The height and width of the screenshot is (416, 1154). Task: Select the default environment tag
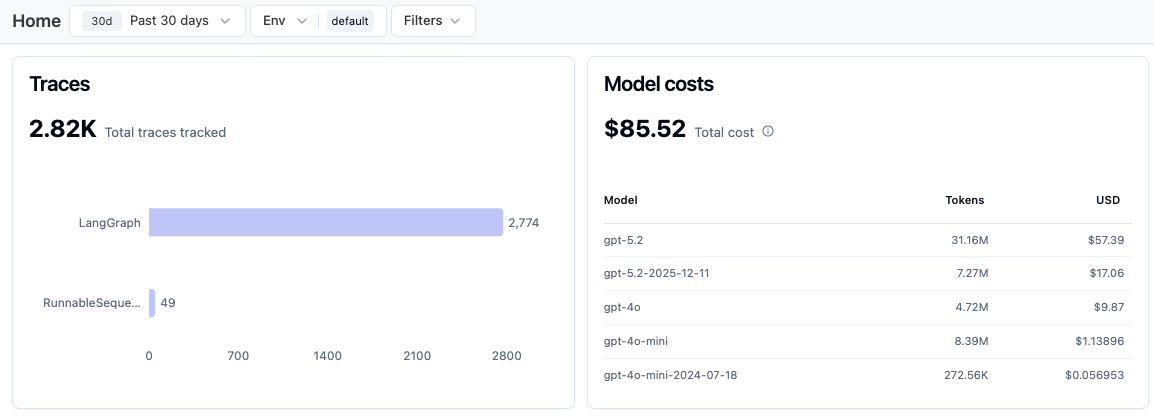350,21
